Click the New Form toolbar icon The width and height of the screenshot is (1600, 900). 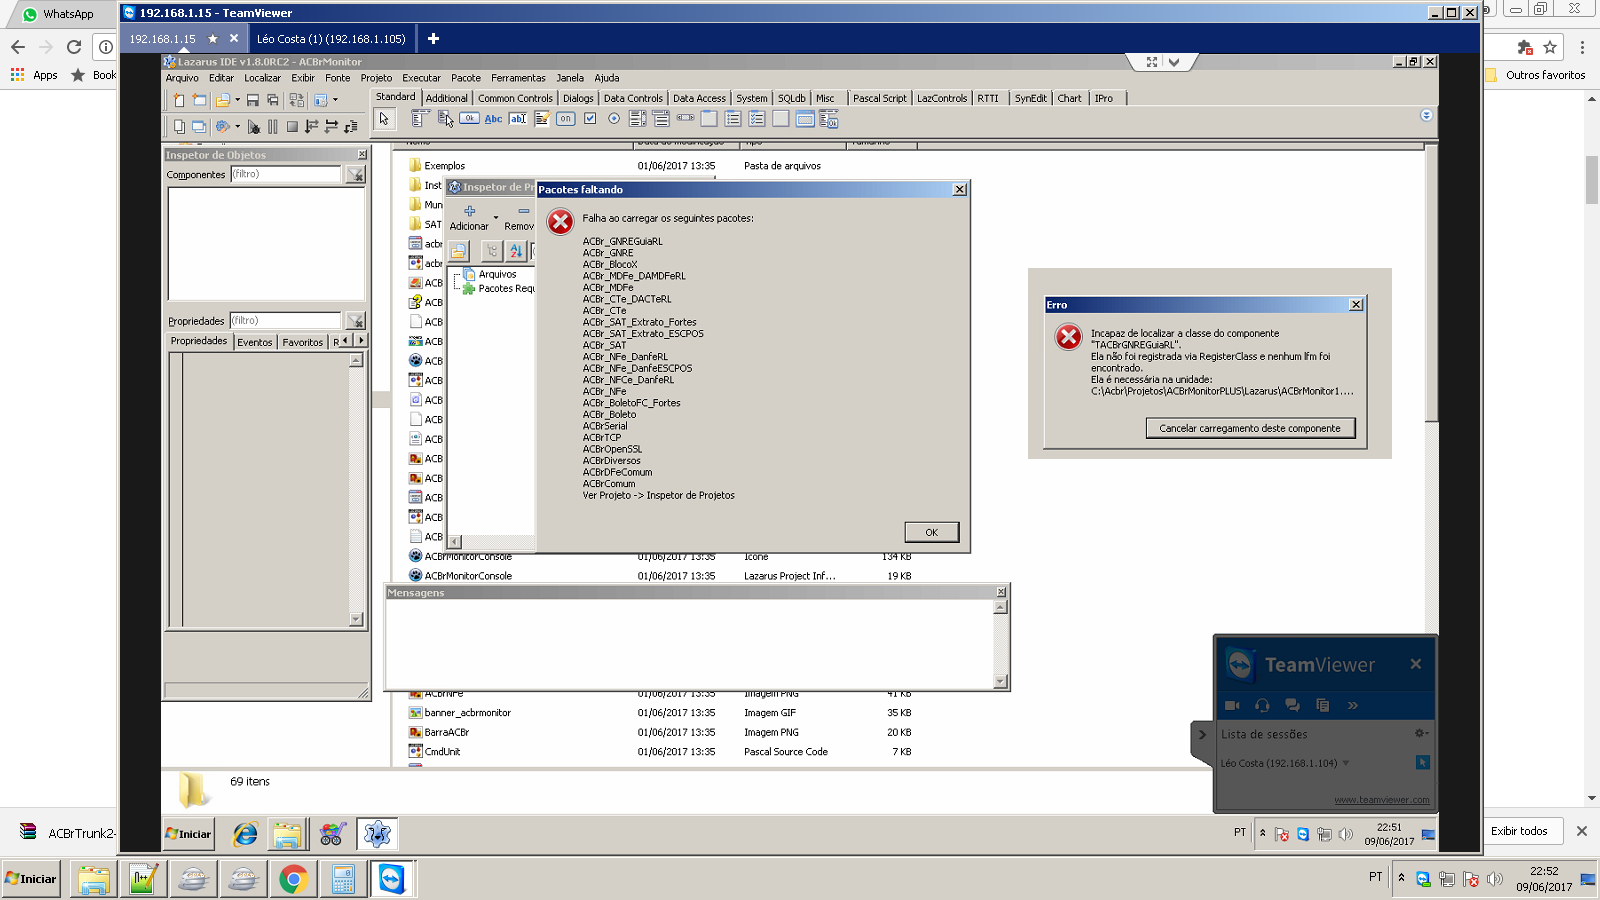(199, 100)
